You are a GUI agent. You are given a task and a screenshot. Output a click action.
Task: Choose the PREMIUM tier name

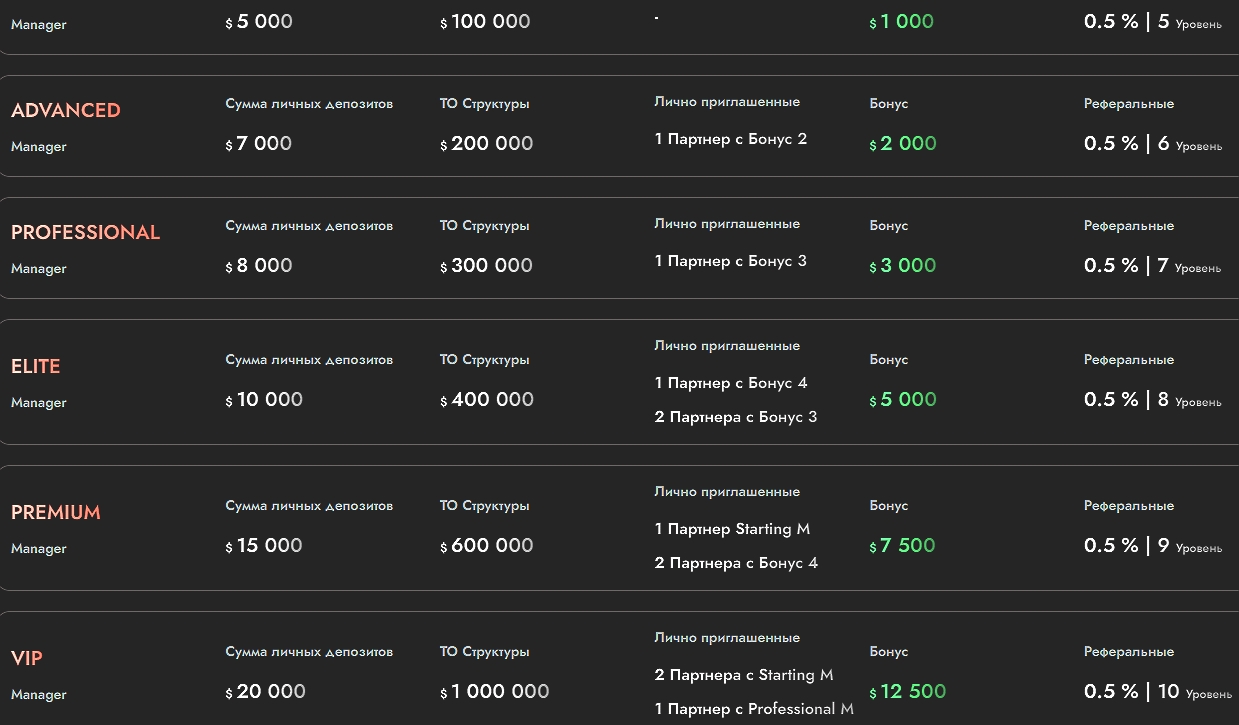pyautogui.click(x=56, y=512)
